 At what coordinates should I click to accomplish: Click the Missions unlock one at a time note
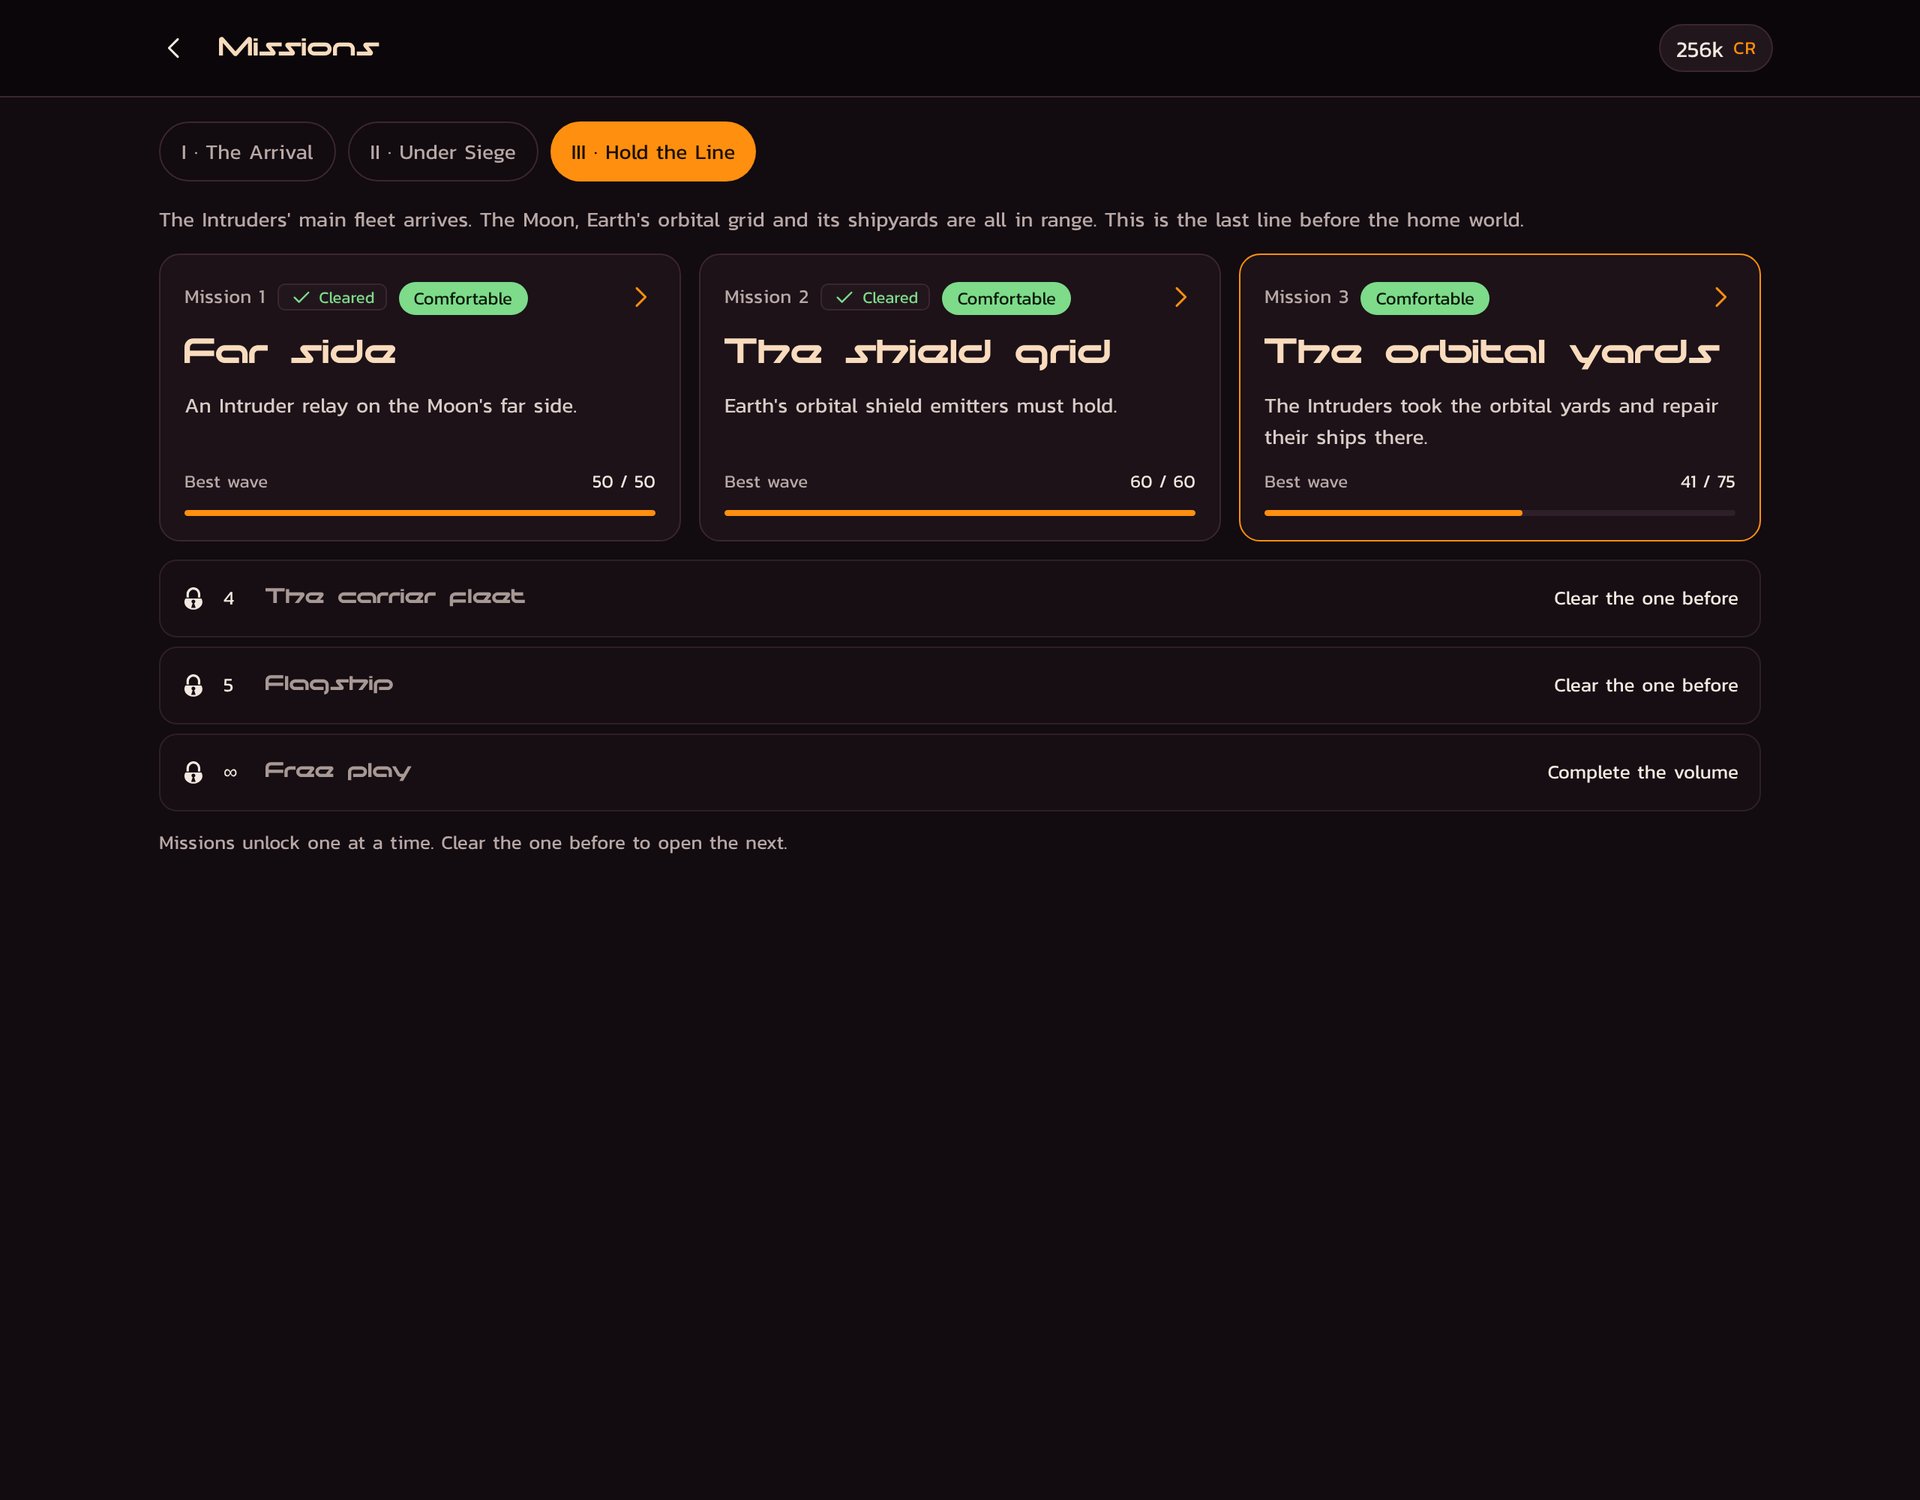click(473, 843)
